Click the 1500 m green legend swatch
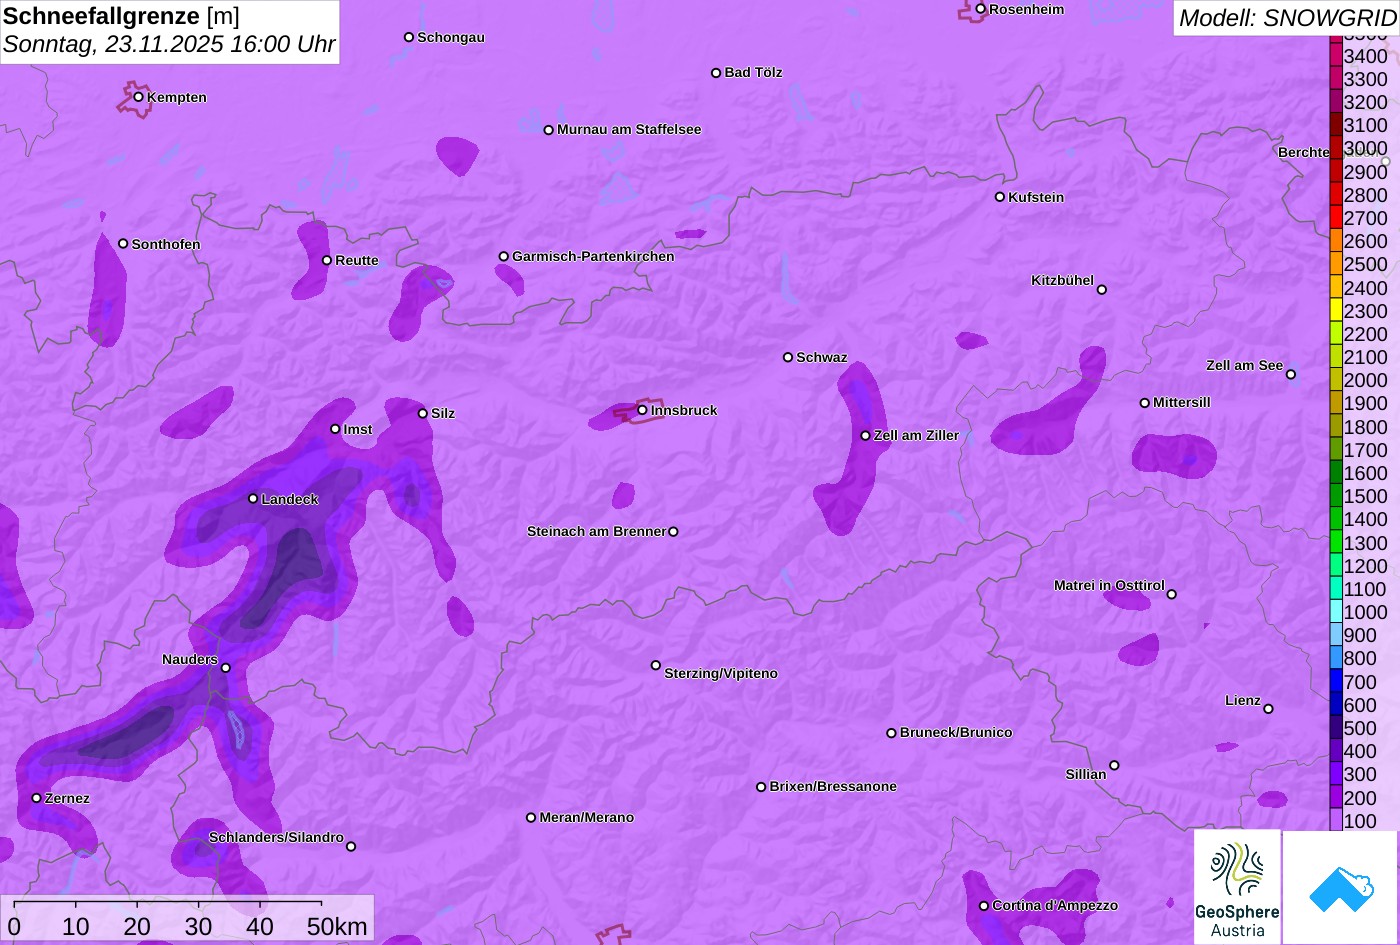This screenshot has height=945, width=1400. (x=1336, y=496)
